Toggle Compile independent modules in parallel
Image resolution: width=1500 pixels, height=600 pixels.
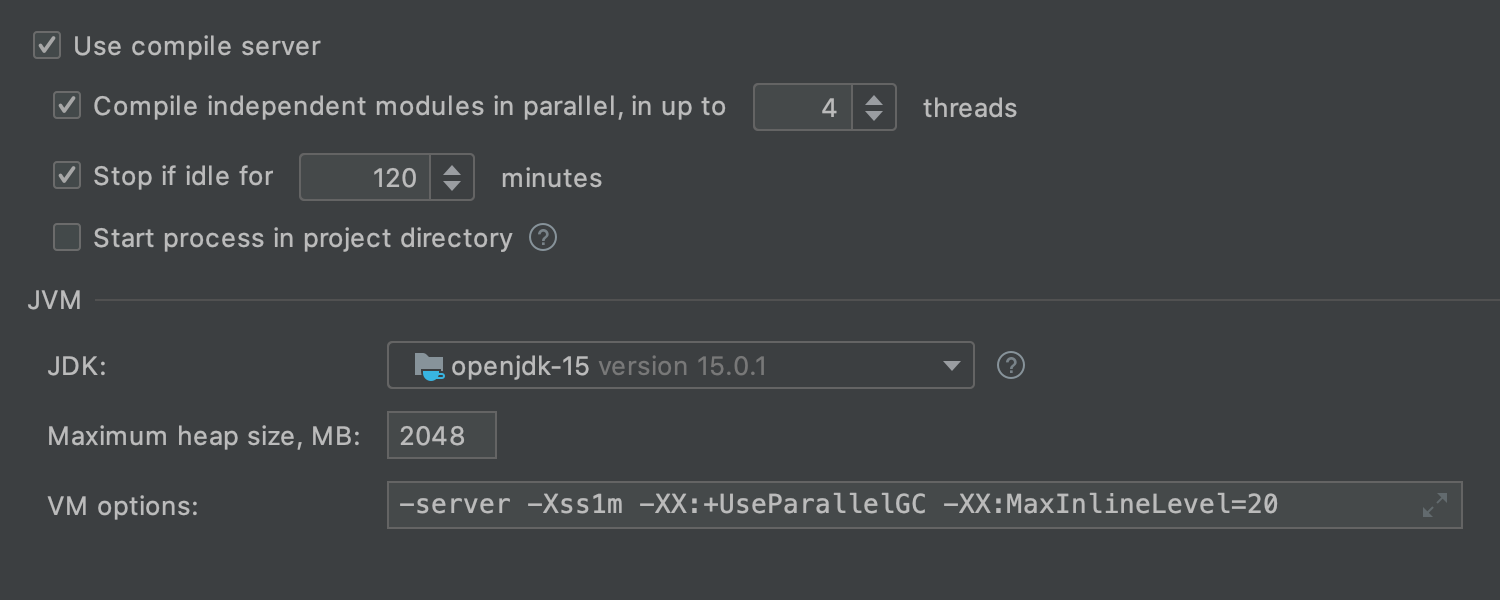(67, 106)
